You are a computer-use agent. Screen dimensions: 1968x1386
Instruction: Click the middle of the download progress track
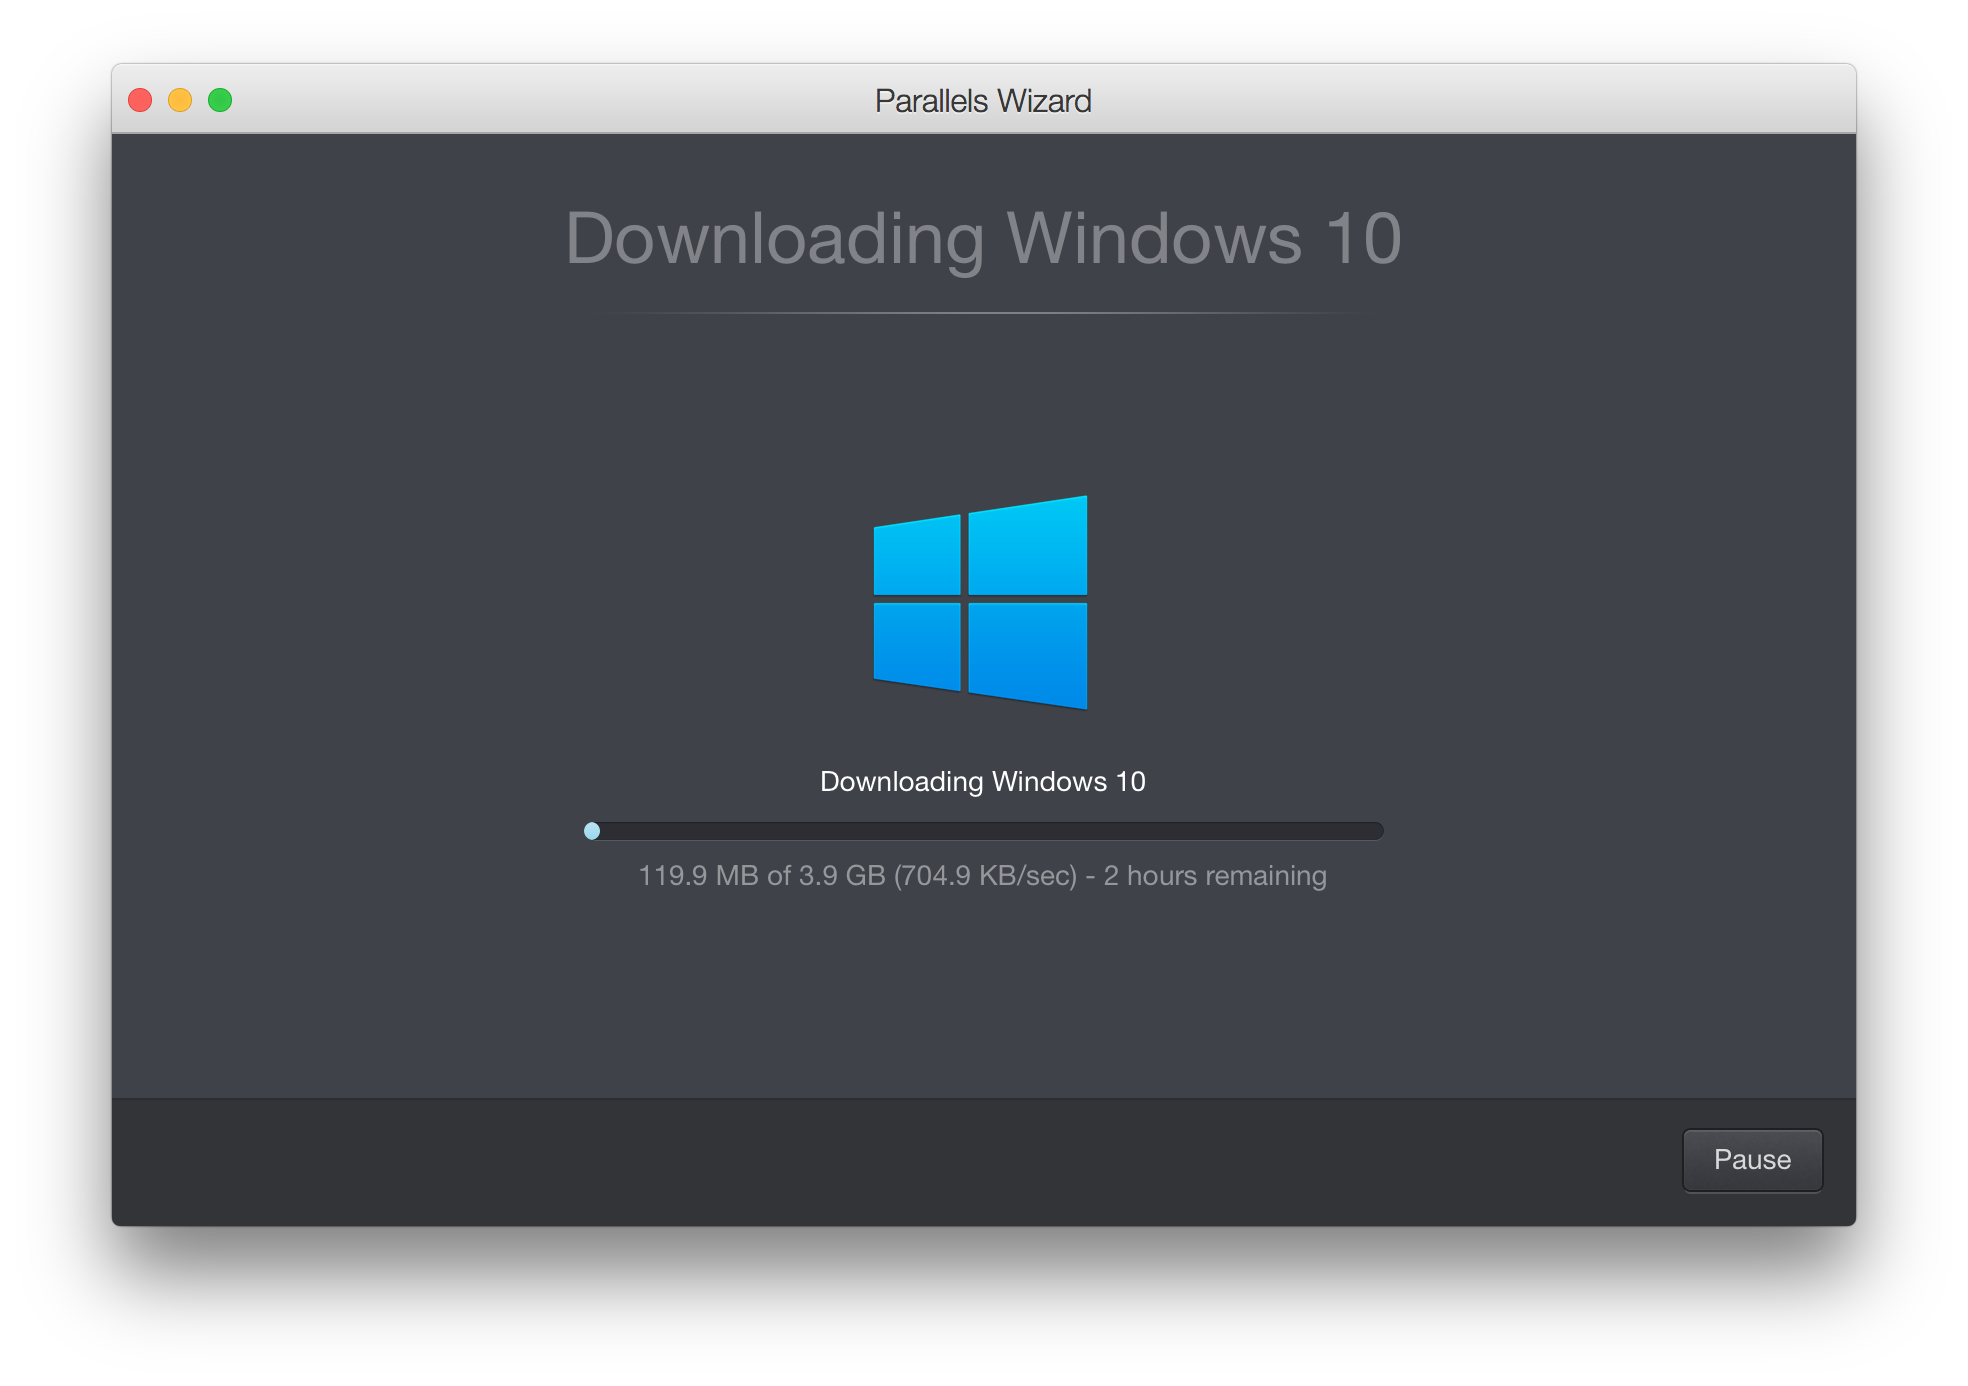coord(984,831)
